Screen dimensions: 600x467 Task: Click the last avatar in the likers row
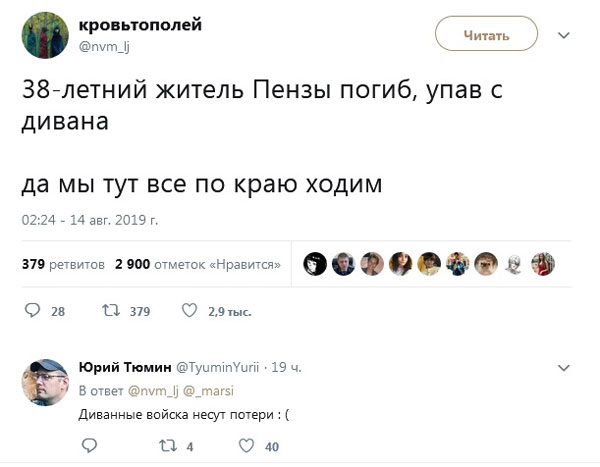tap(542, 263)
